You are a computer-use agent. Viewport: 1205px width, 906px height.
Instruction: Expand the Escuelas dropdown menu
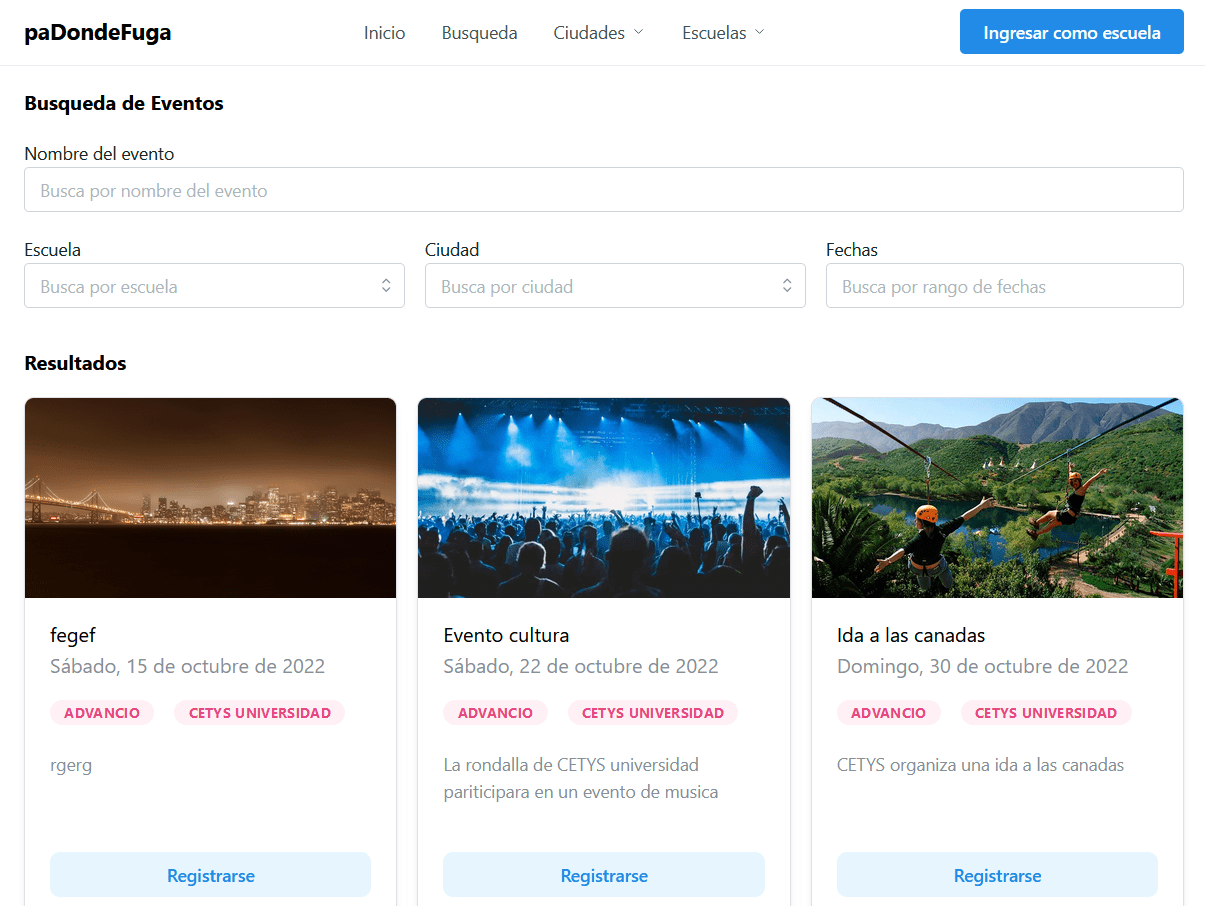click(x=723, y=33)
